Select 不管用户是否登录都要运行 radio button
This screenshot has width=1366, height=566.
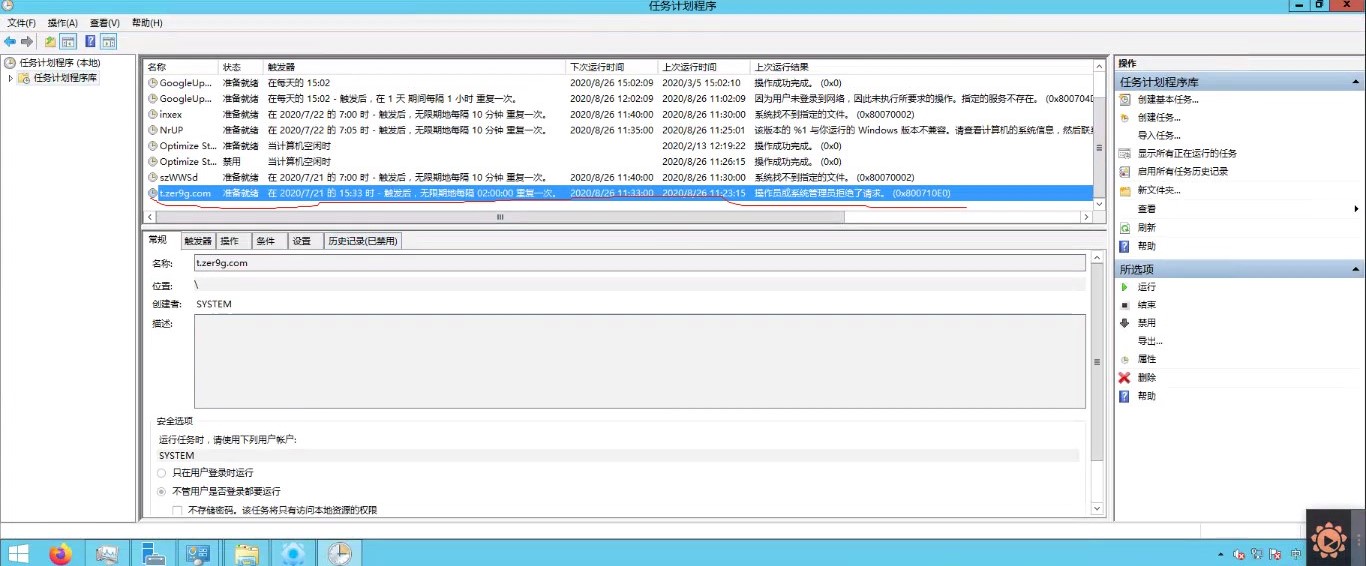[x=162, y=492]
